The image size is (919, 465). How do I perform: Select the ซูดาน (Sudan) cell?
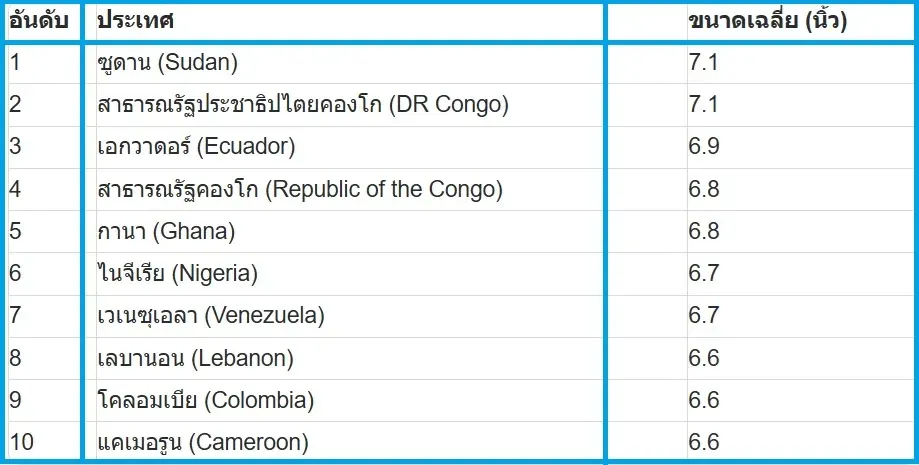(168, 63)
